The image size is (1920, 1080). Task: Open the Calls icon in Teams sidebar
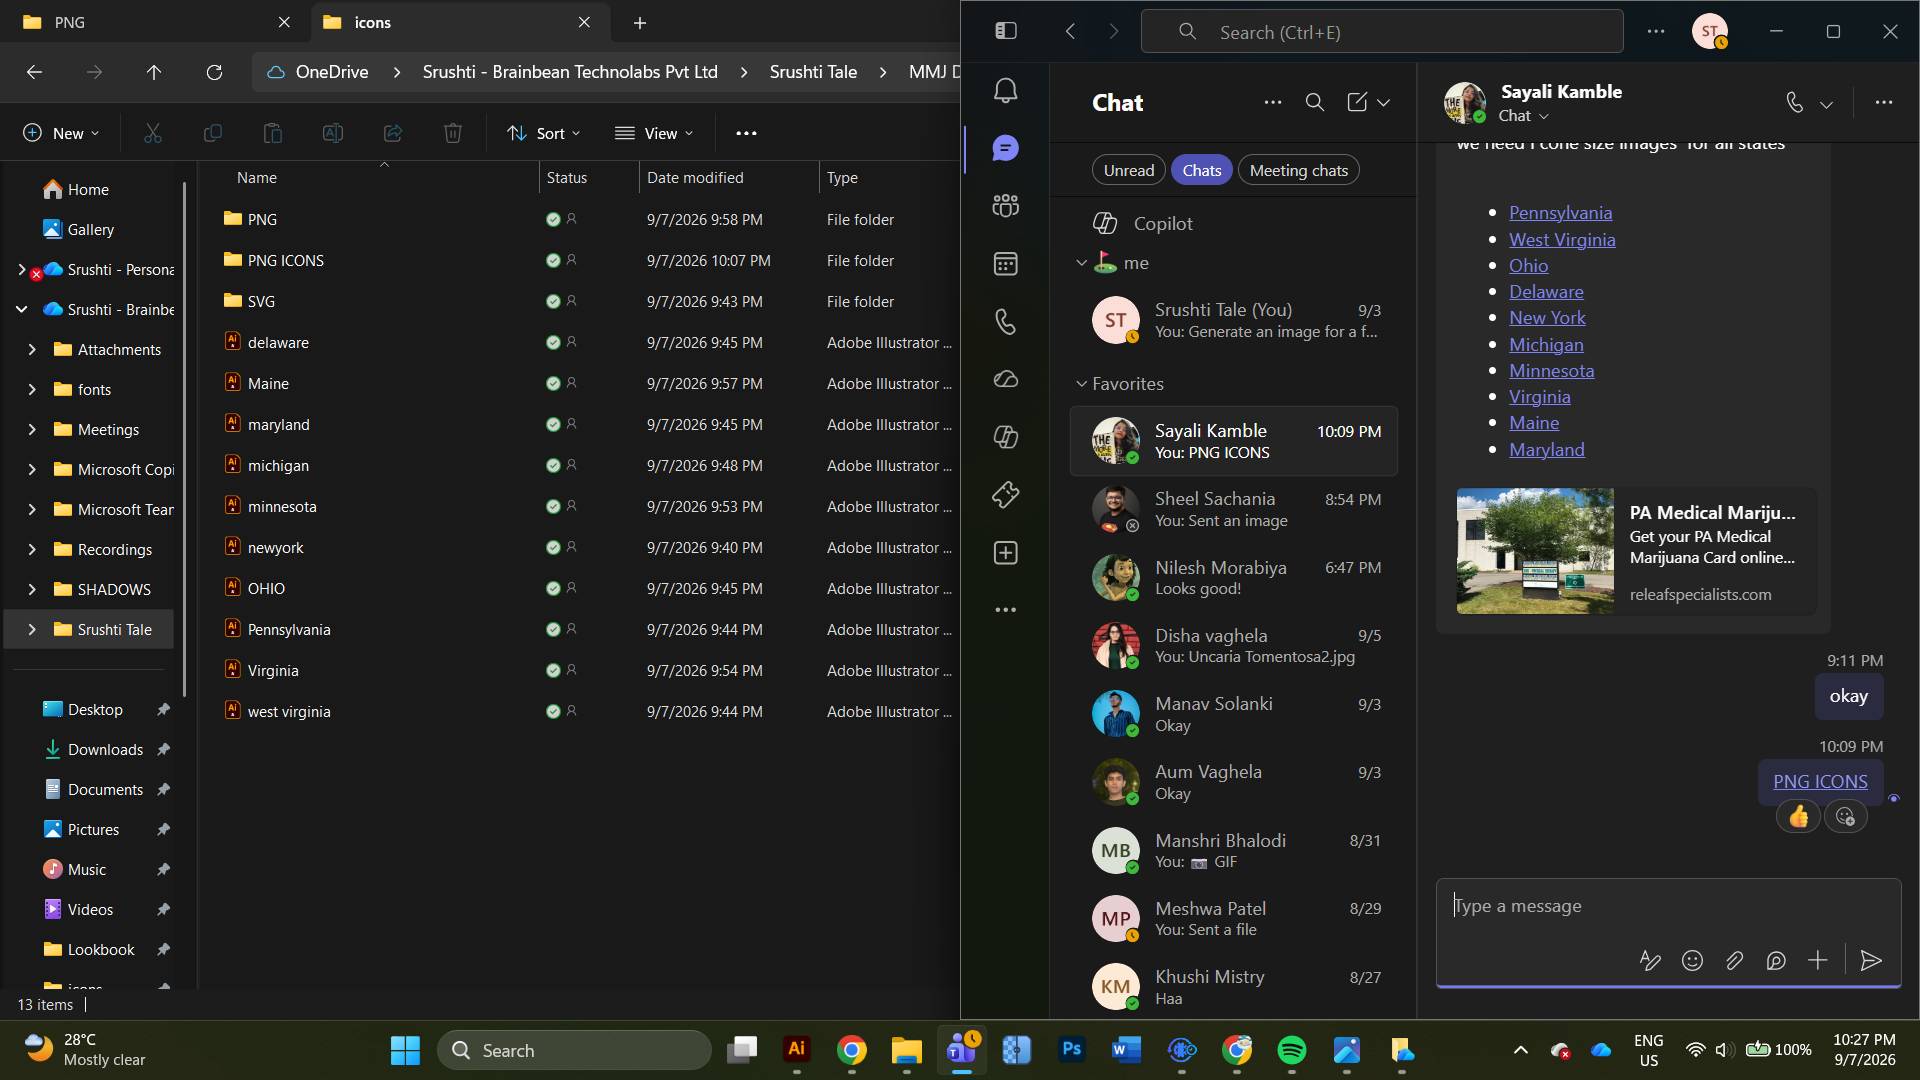[1005, 321]
